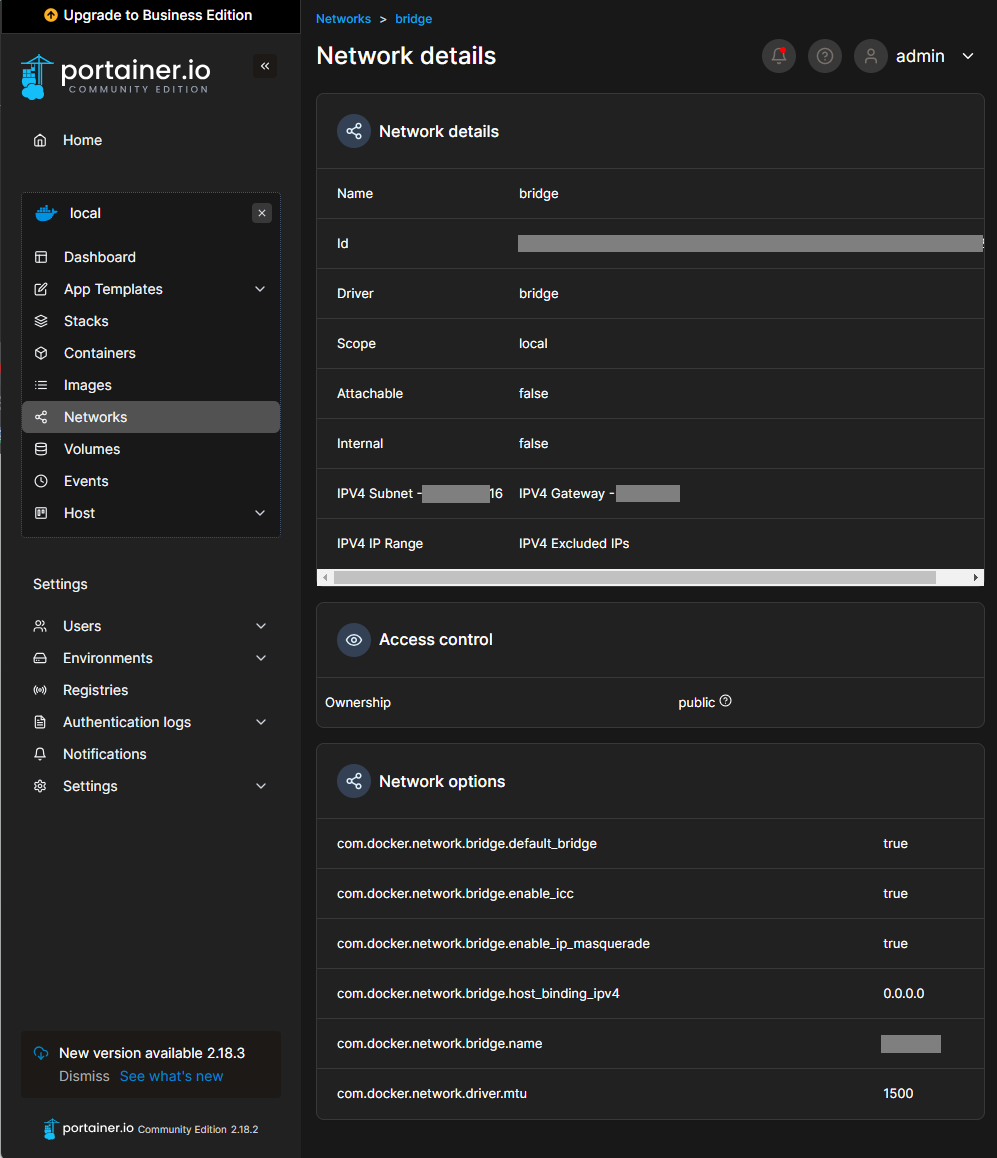Image resolution: width=997 pixels, height=1158 pixels.
Task: Click the Docker whale icon beside local
Action: [47, 213]
